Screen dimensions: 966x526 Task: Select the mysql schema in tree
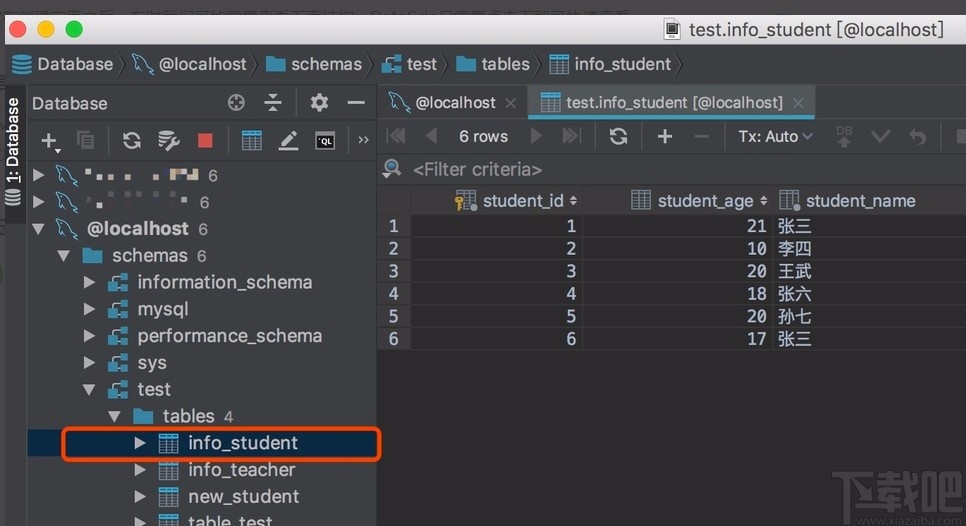pos(163,309)
